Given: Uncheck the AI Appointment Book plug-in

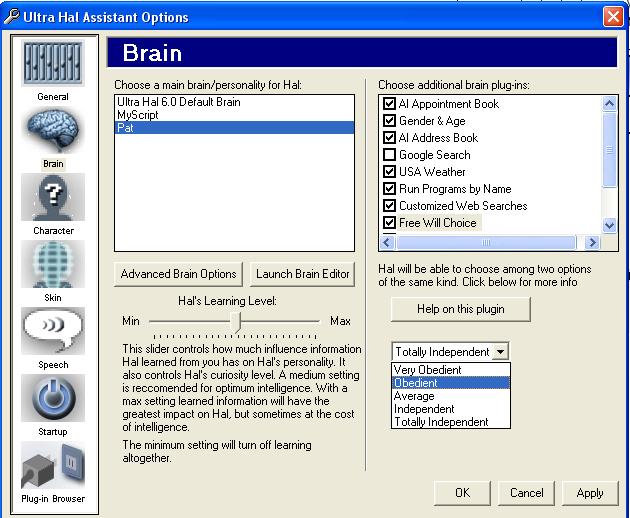Looking at the screenshot, I should [x=389, y=104].
